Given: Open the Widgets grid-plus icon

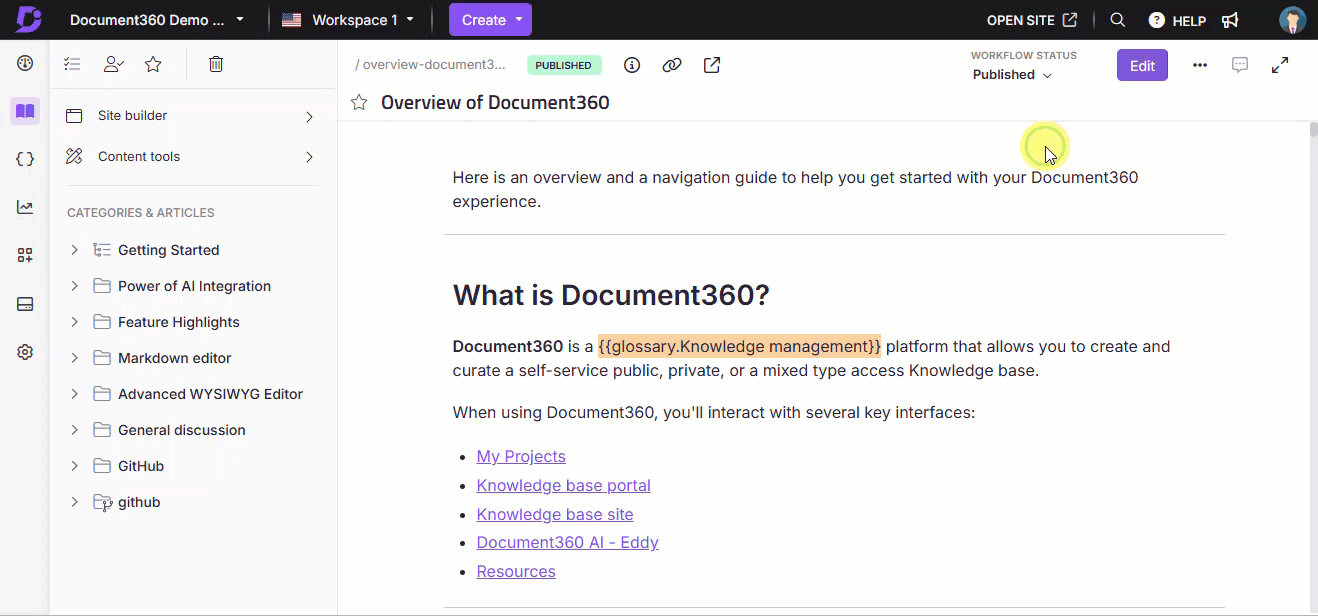Looking at the screenshot, I should 25,255.
